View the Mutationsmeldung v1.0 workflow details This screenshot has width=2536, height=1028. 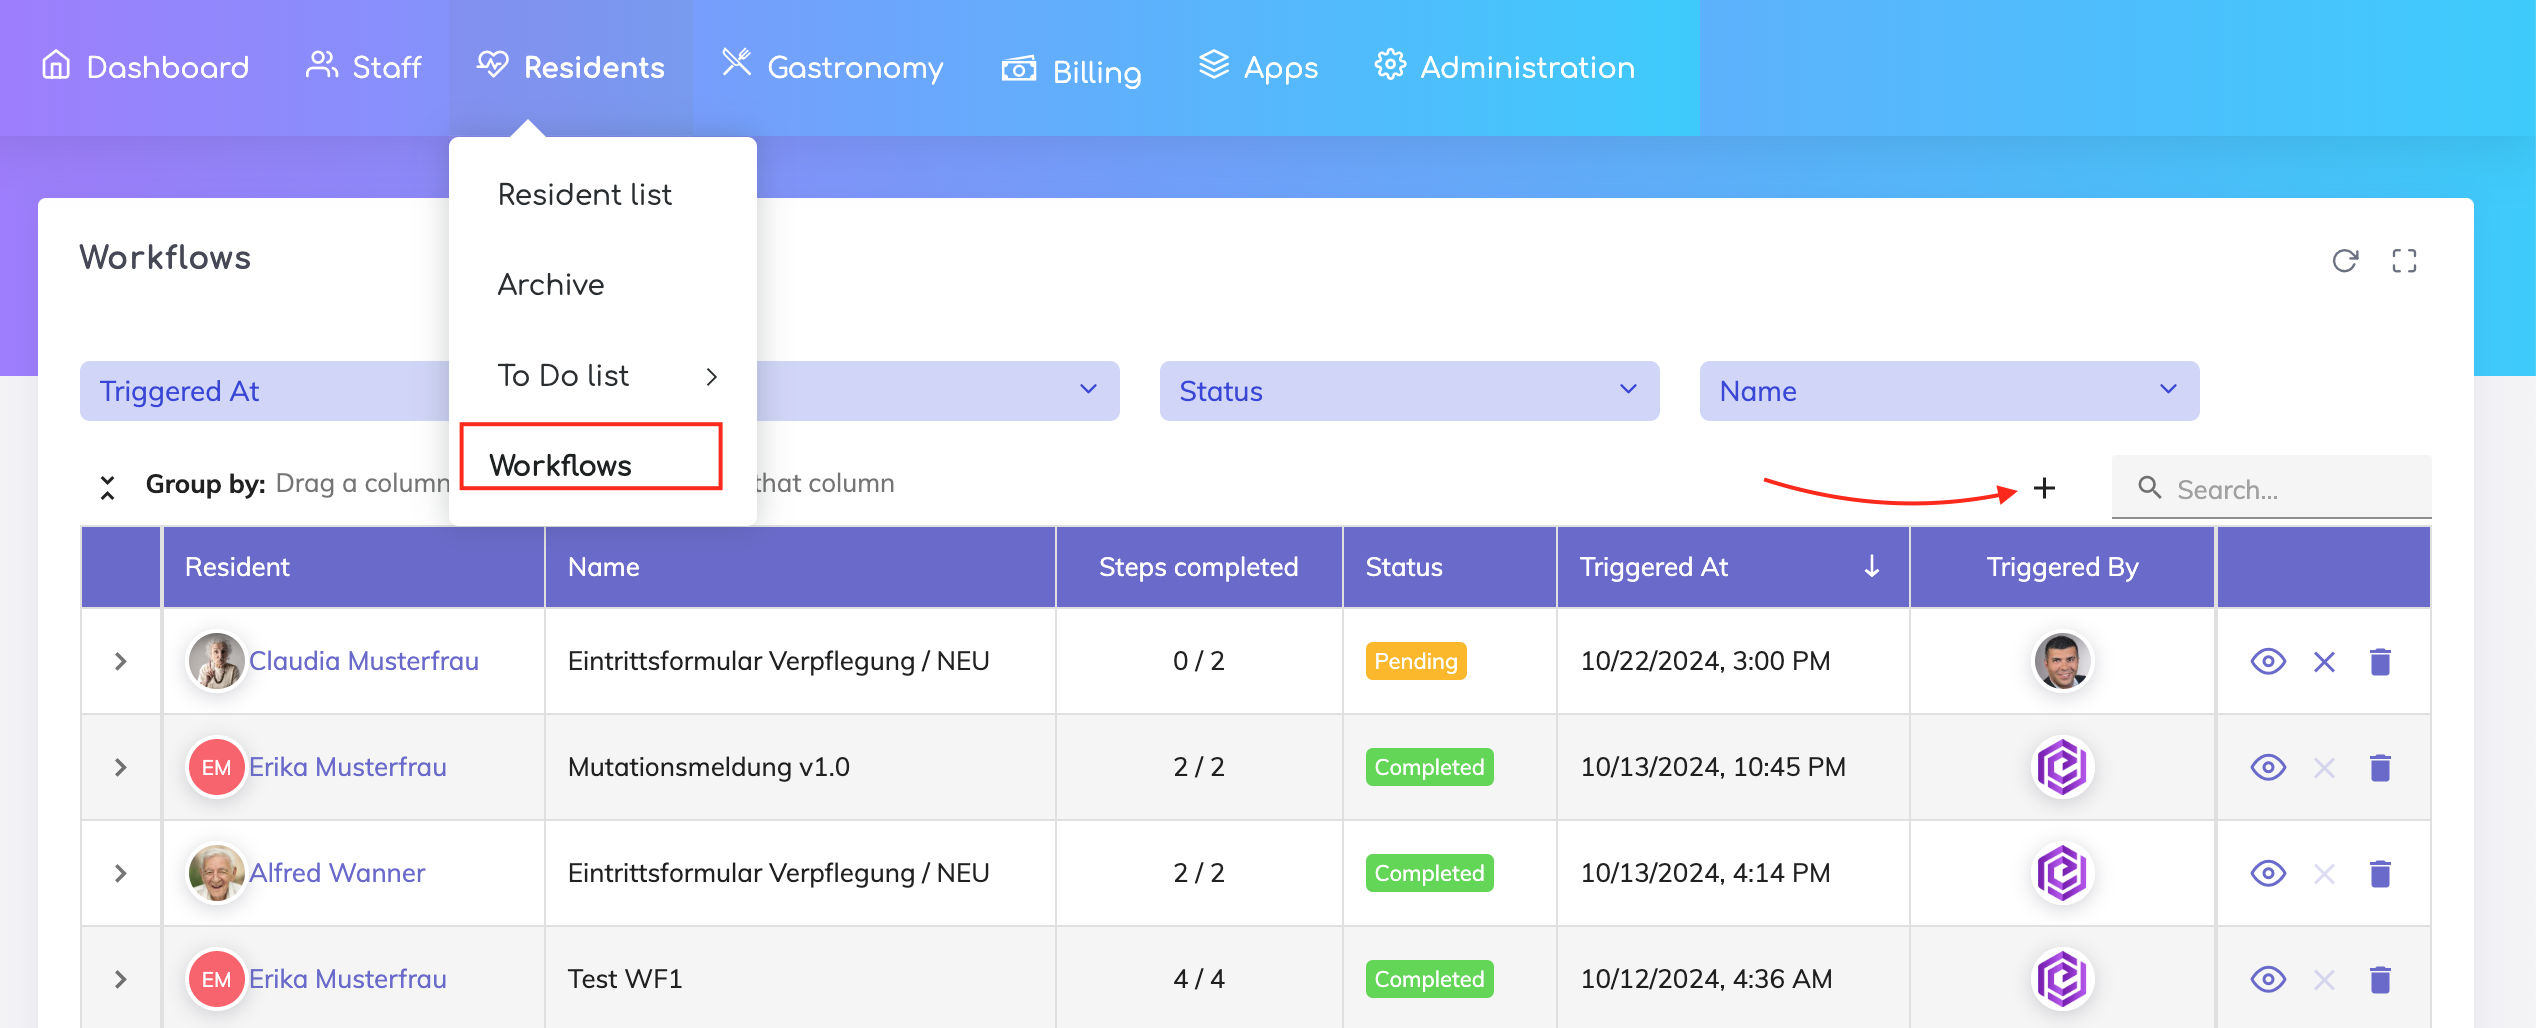coord(2268,768)
